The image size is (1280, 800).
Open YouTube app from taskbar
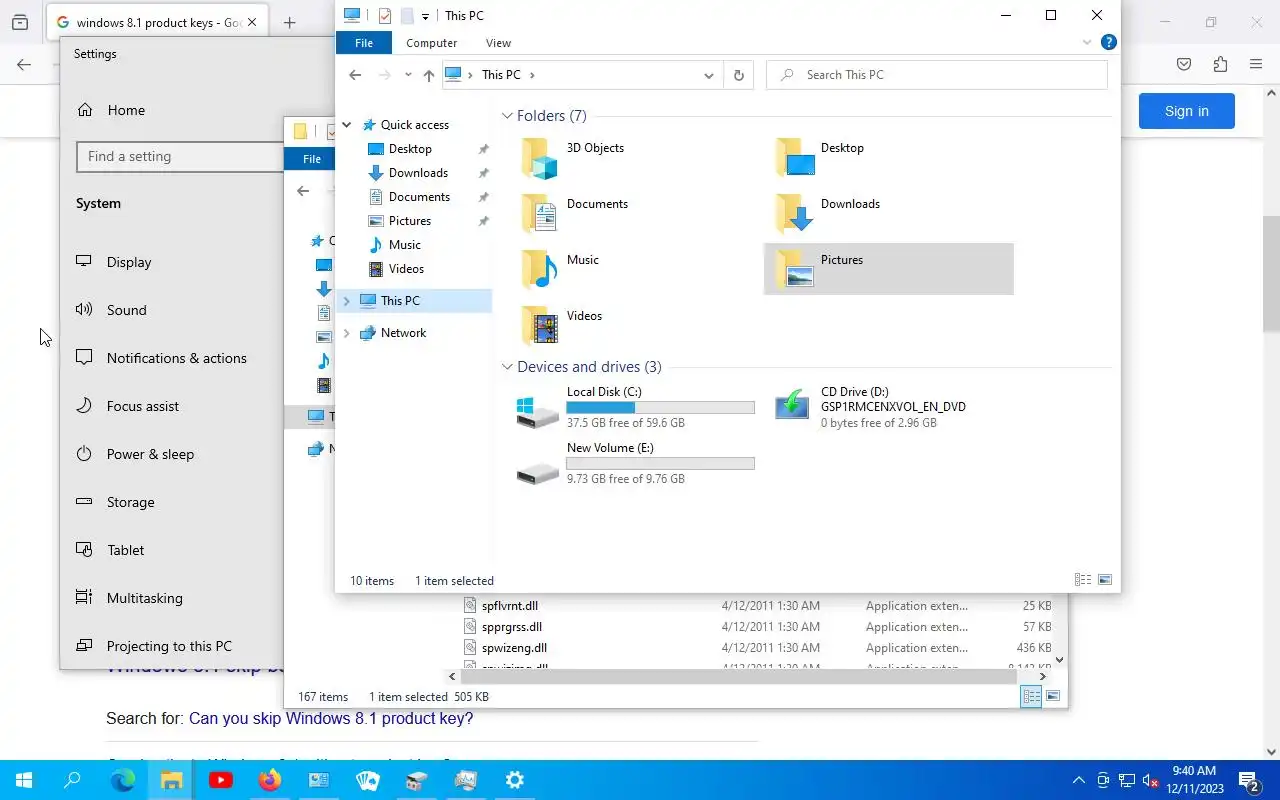[x=221, y=780]
